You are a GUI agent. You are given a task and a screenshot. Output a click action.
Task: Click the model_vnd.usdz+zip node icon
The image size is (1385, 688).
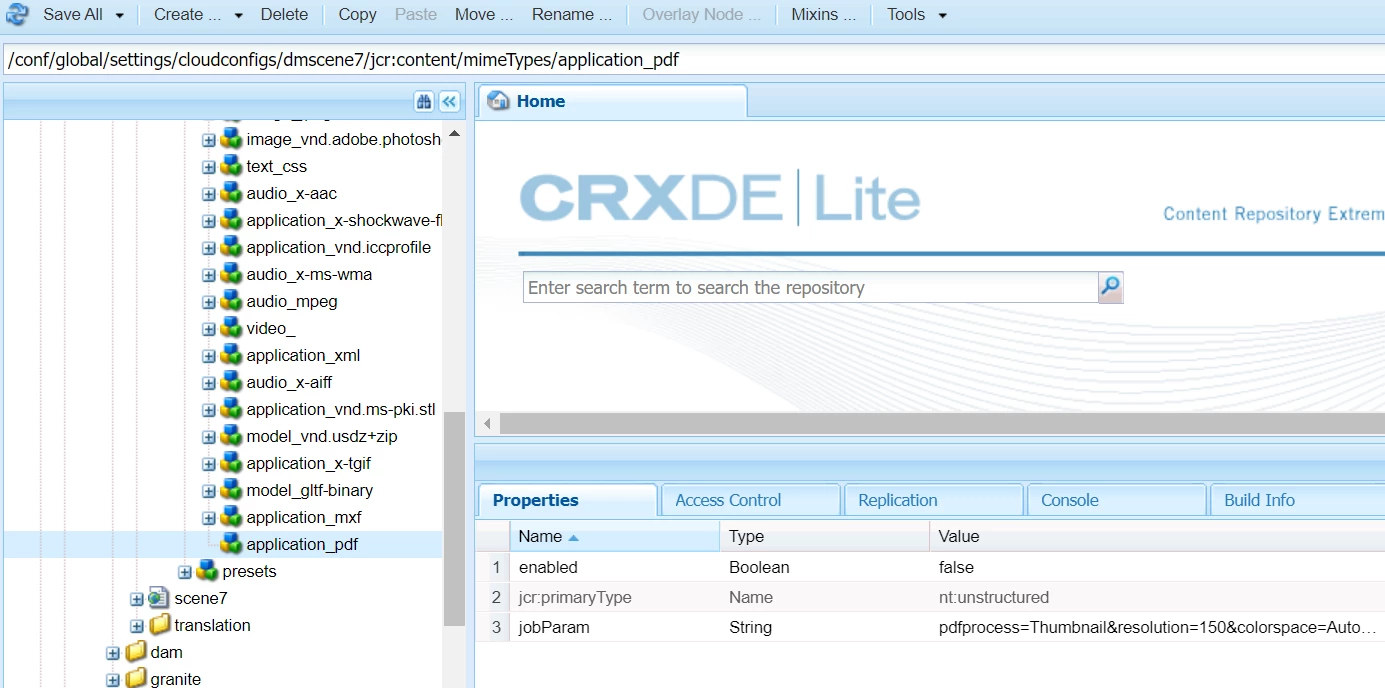pyautogui.click(x=231, y=436)
